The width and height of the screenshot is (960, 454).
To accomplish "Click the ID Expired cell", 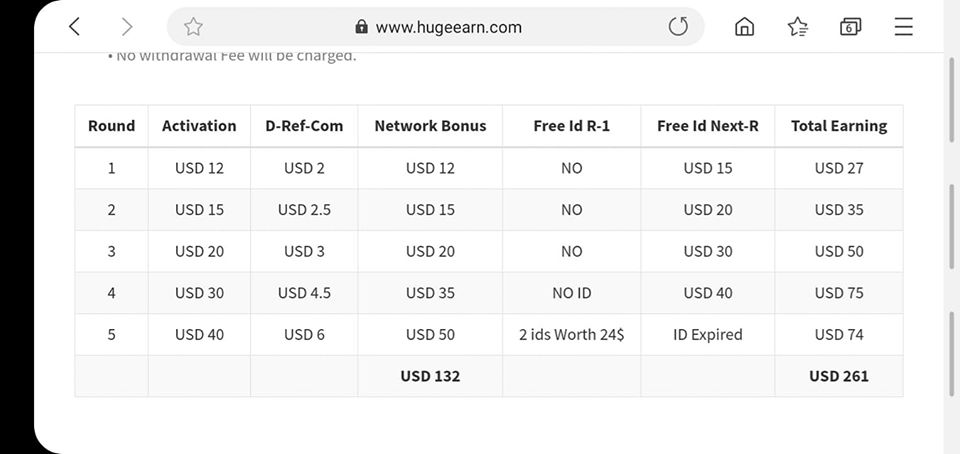I will pyautogui.click(x=707, y=334).
